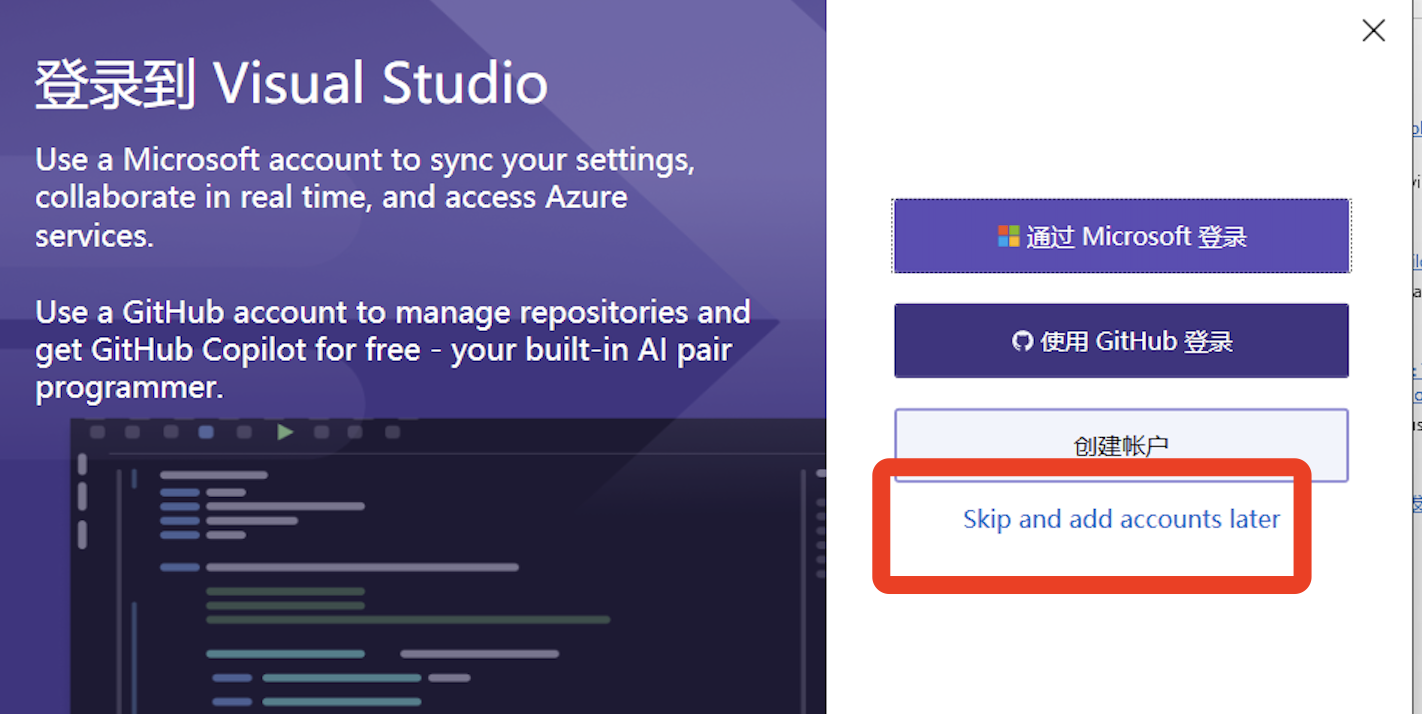The height and width of the screenshot is (714, 1422).
Task: Click the blue partial link near the bottom right edge
Action: coord(1416,395)
